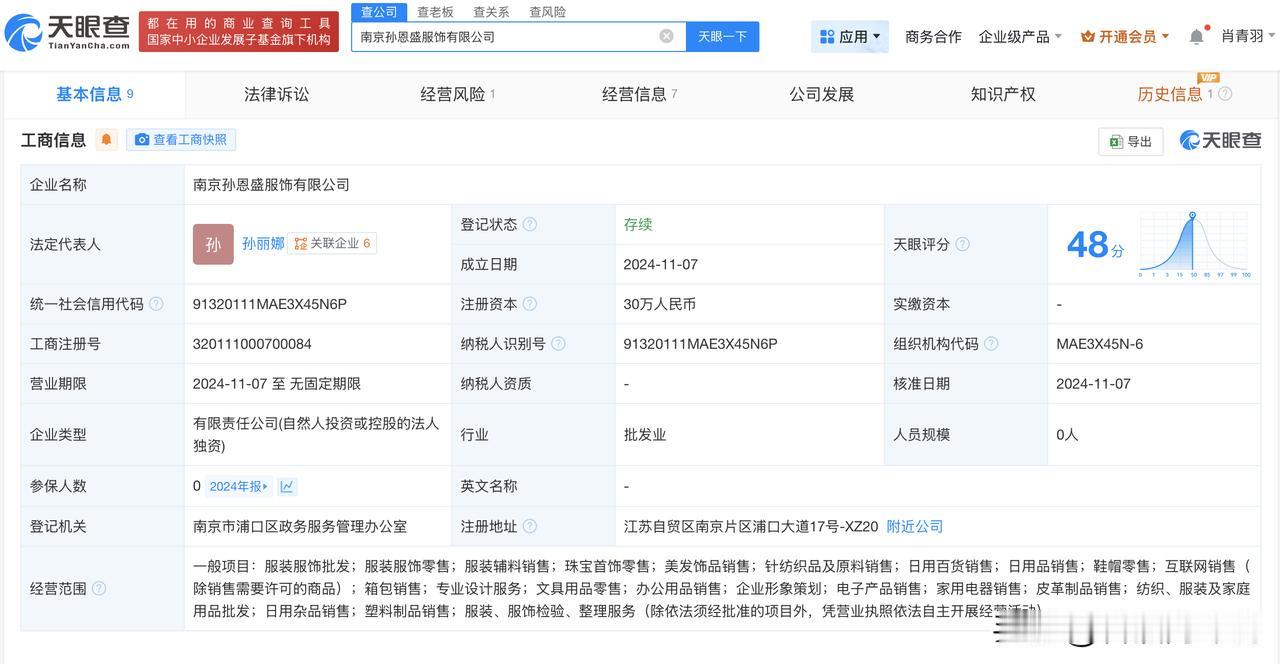The height and width of the screenshot is (664, 1280).
Task: Open the 开通会员 membership dropdown
Action: [1125, 37]
